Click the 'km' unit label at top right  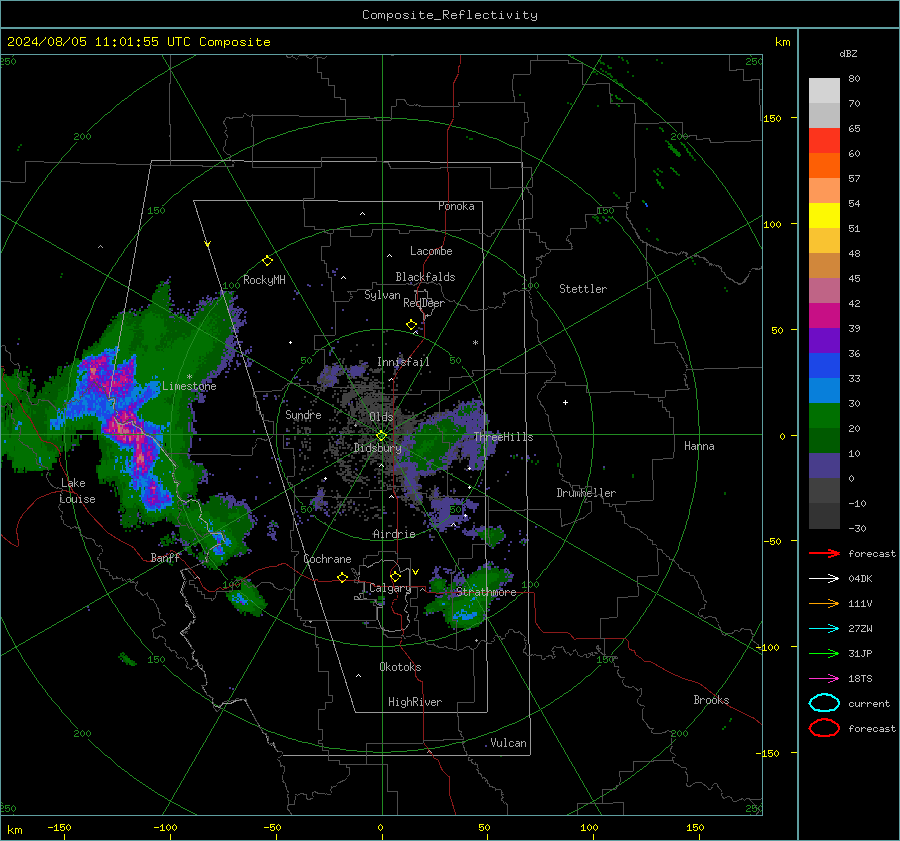782,42
